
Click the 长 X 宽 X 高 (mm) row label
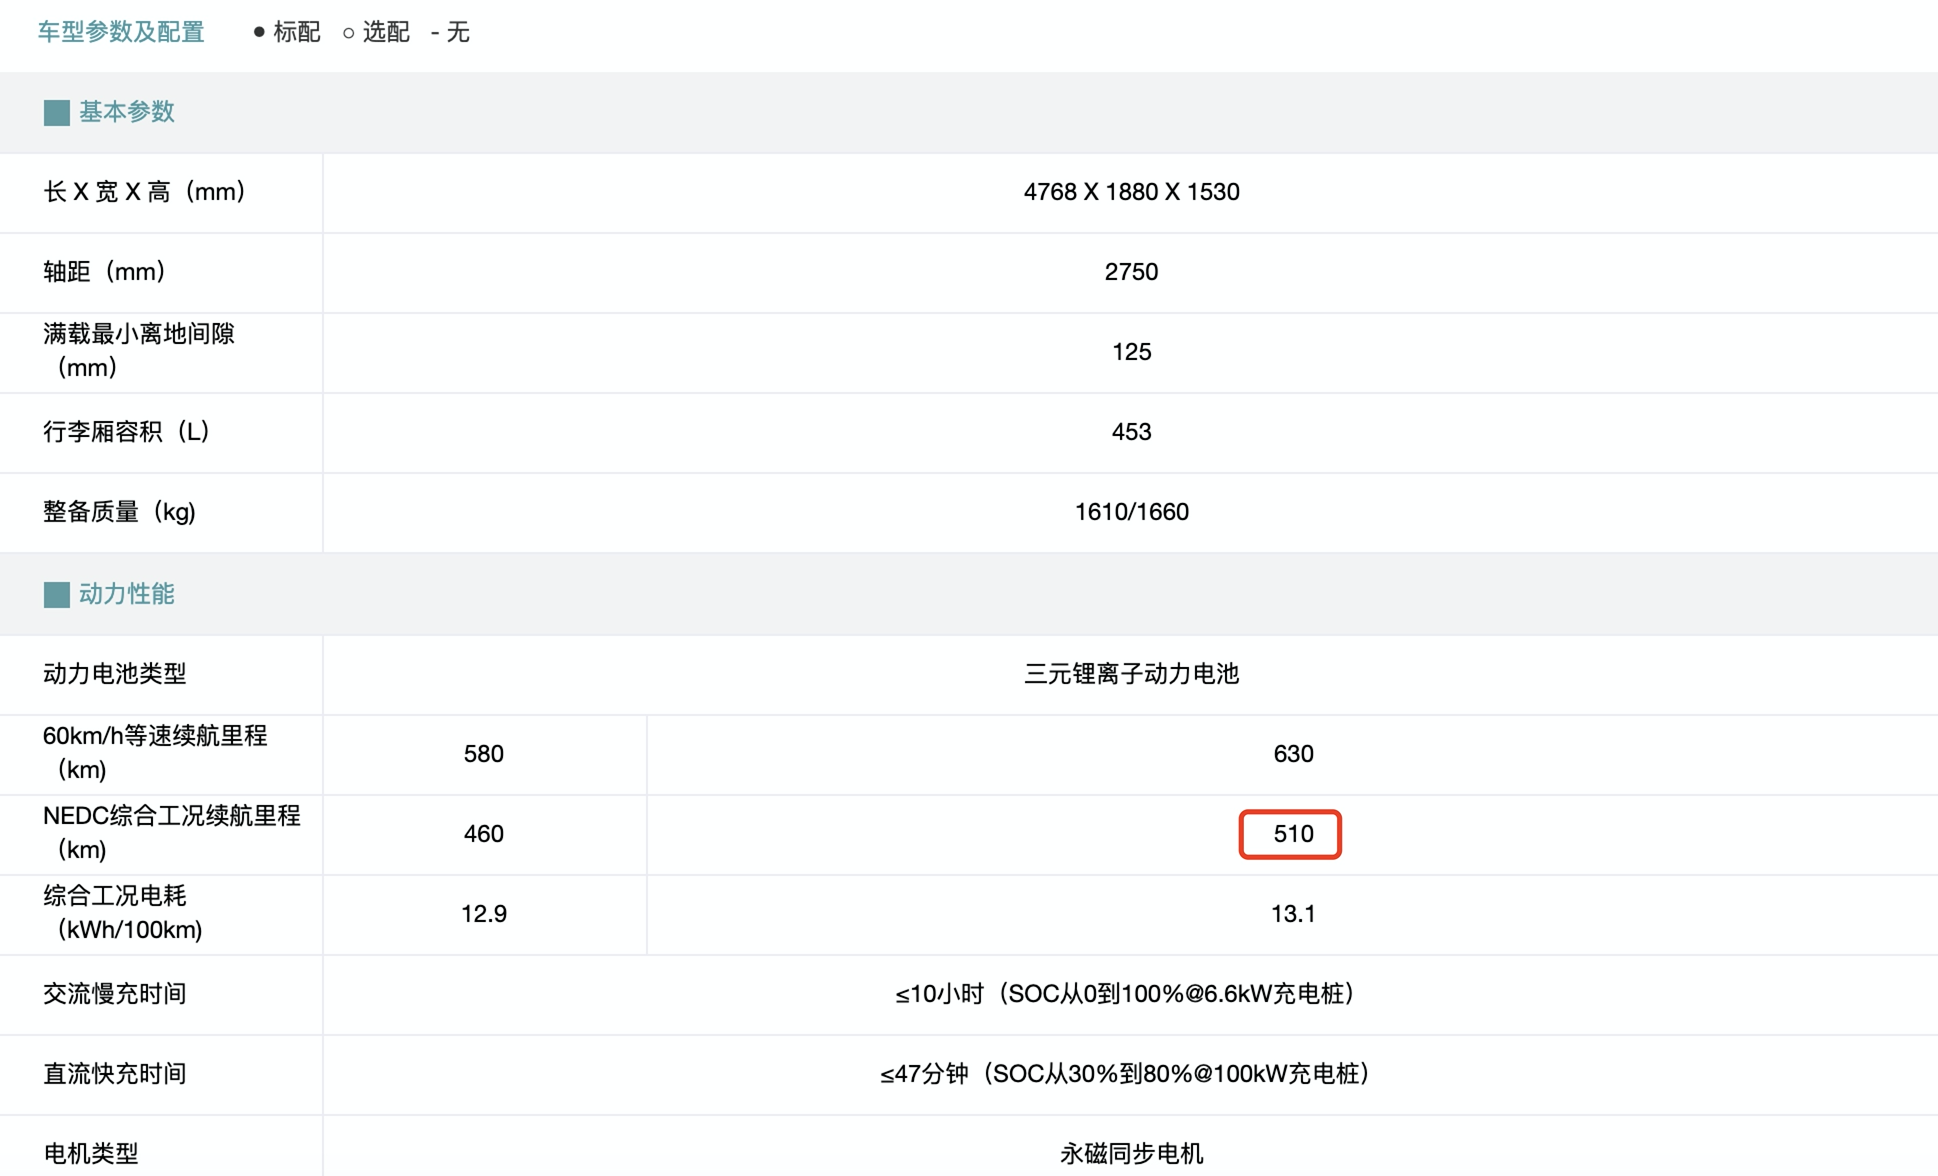click(144, 192)
